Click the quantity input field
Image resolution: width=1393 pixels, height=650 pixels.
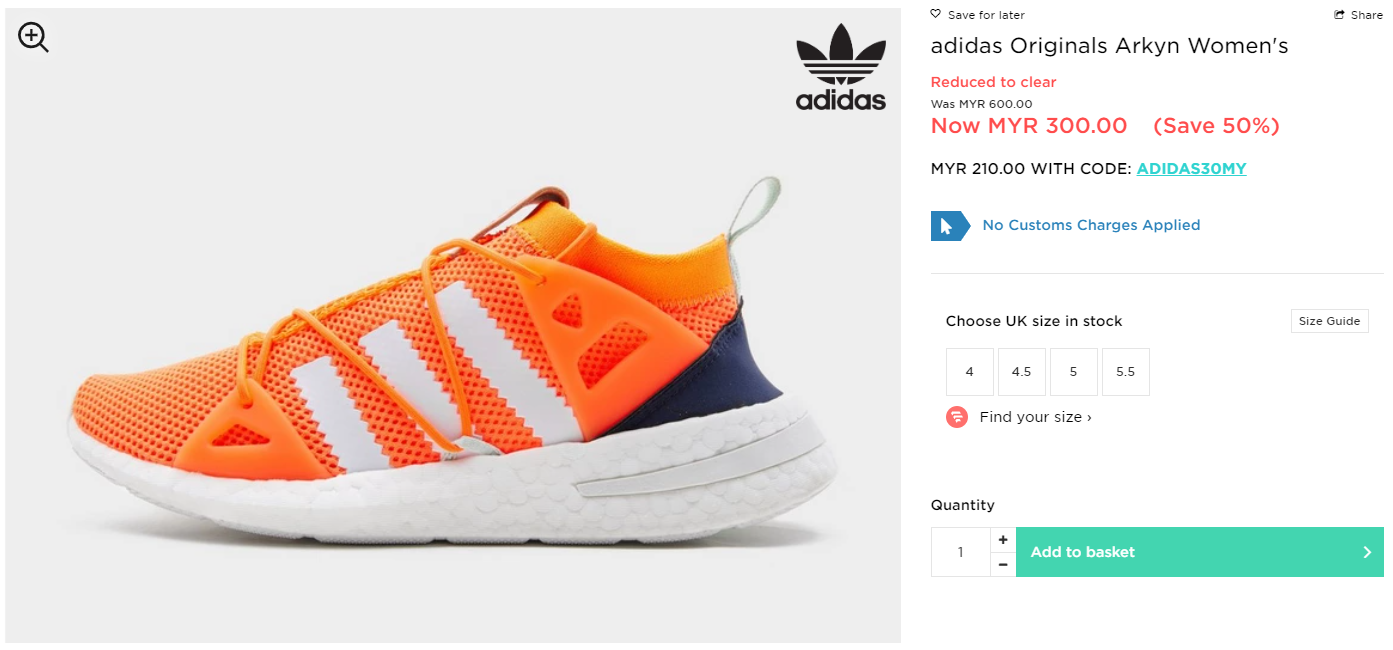[960, 552]
